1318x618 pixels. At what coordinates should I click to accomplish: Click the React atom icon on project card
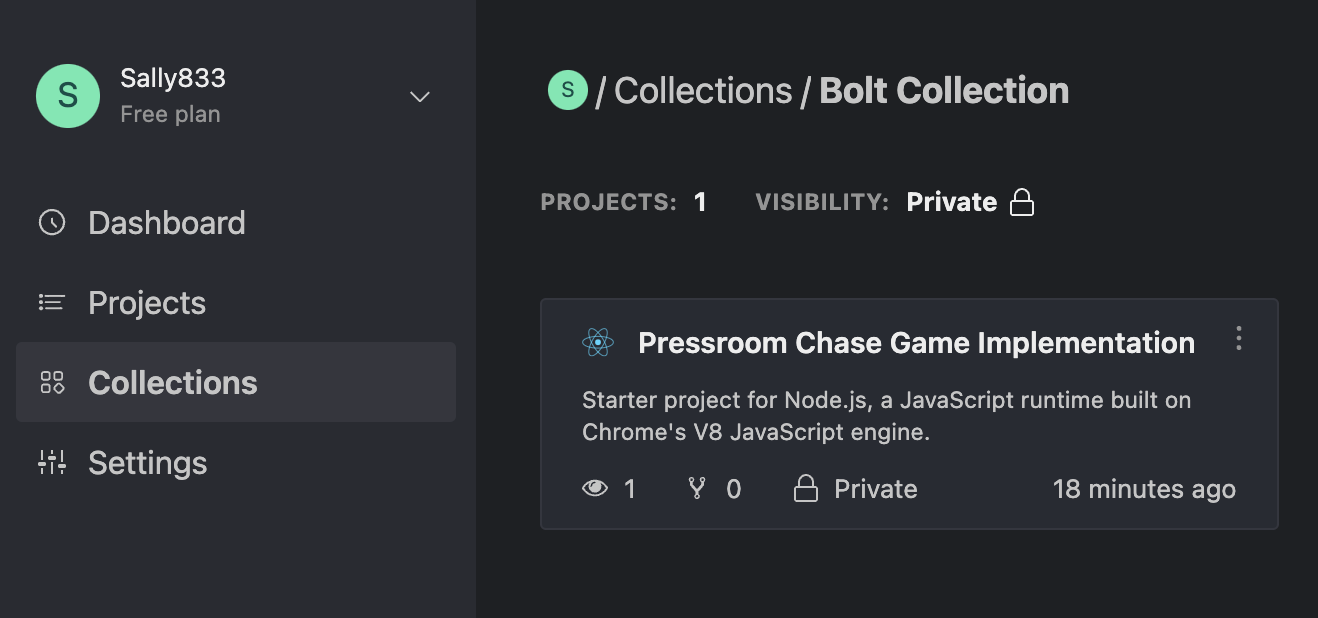tap(598, 343)
